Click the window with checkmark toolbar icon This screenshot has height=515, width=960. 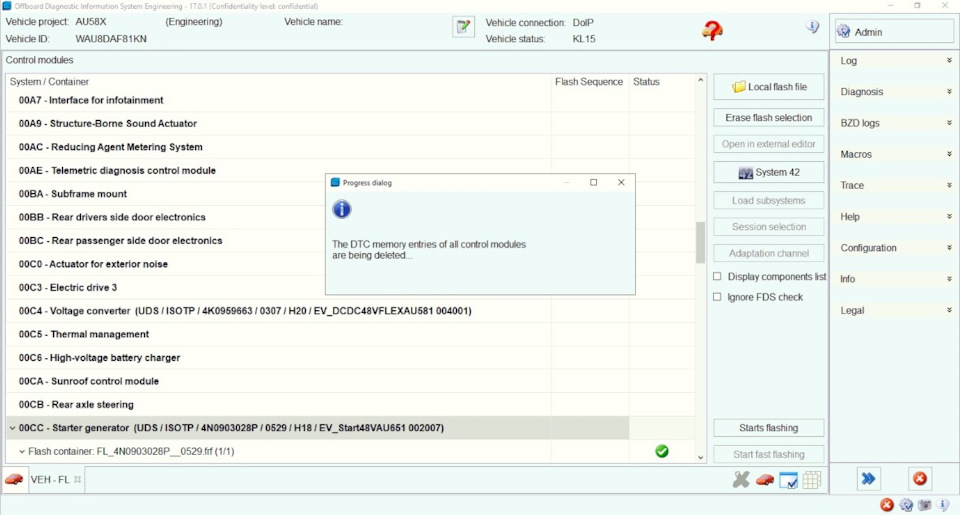point(789,480)
